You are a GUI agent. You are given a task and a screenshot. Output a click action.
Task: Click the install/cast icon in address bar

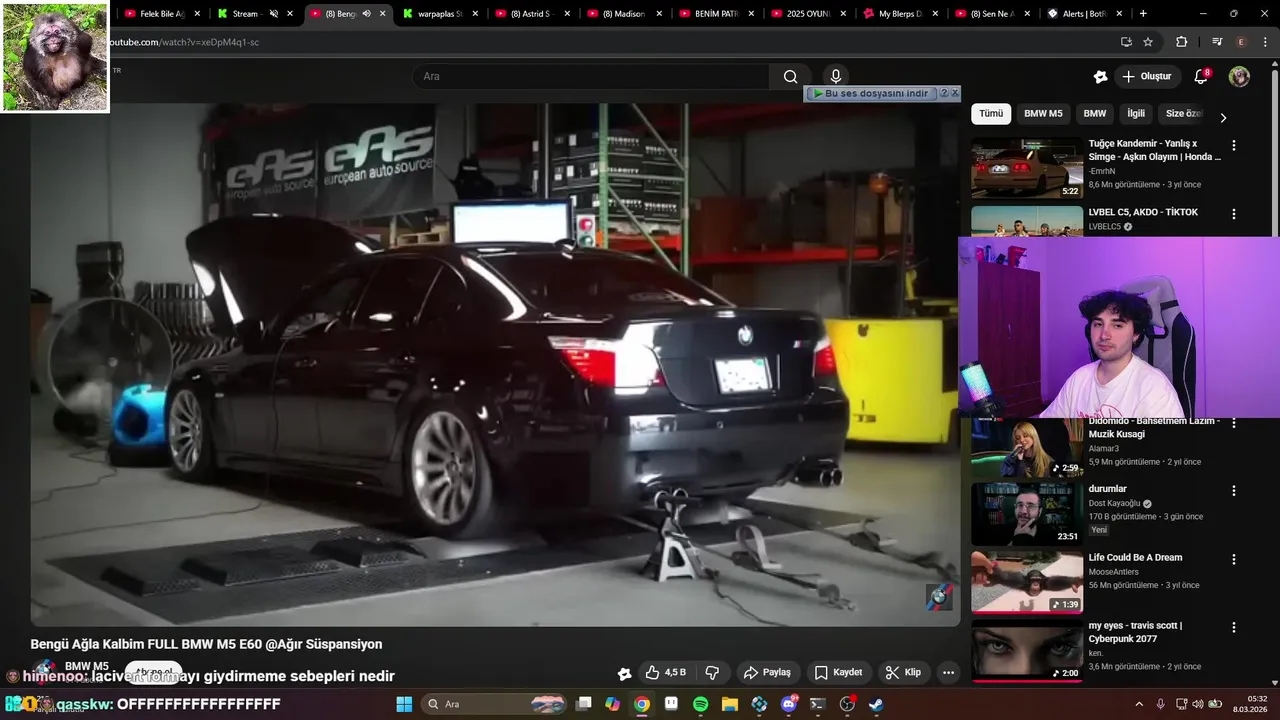click(1126, 42)
